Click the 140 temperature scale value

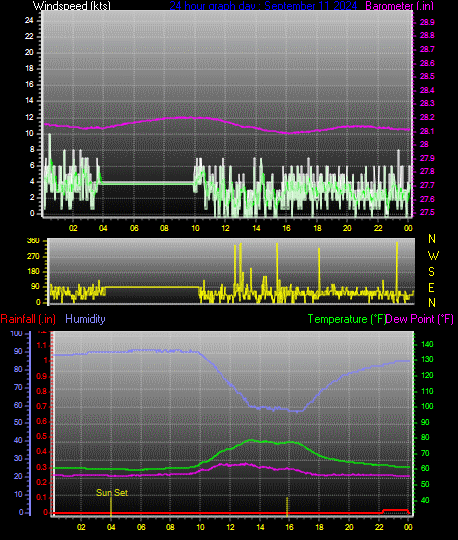coord(427,344)
